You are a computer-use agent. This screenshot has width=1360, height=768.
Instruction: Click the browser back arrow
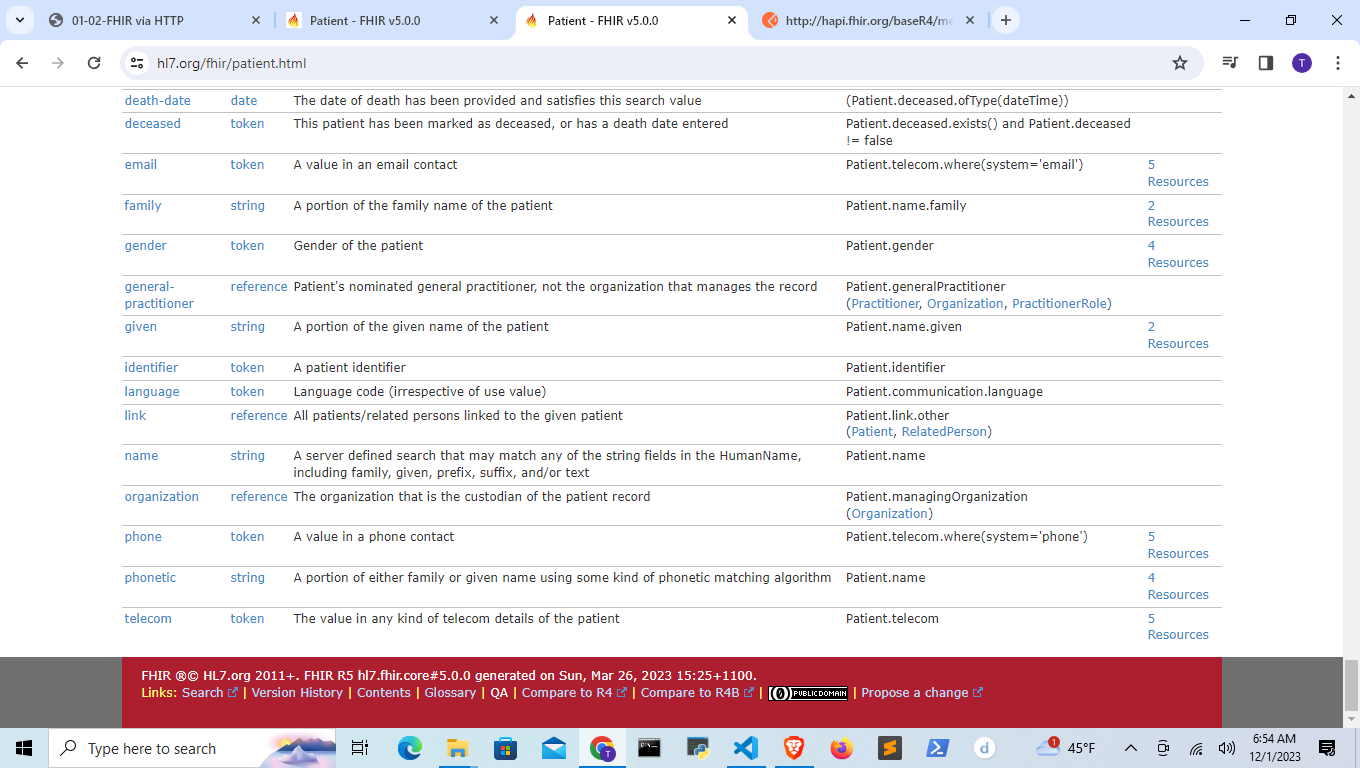pos(23,63)
